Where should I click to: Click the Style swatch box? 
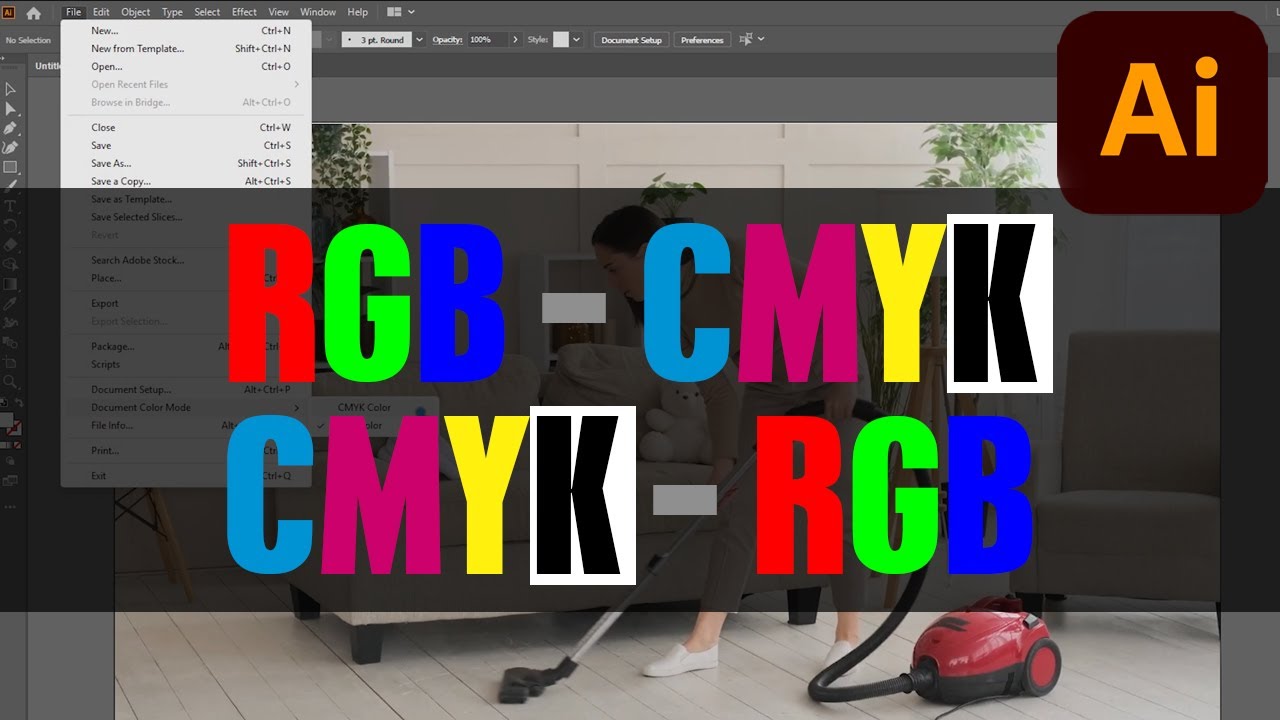[x=561, y=40]
